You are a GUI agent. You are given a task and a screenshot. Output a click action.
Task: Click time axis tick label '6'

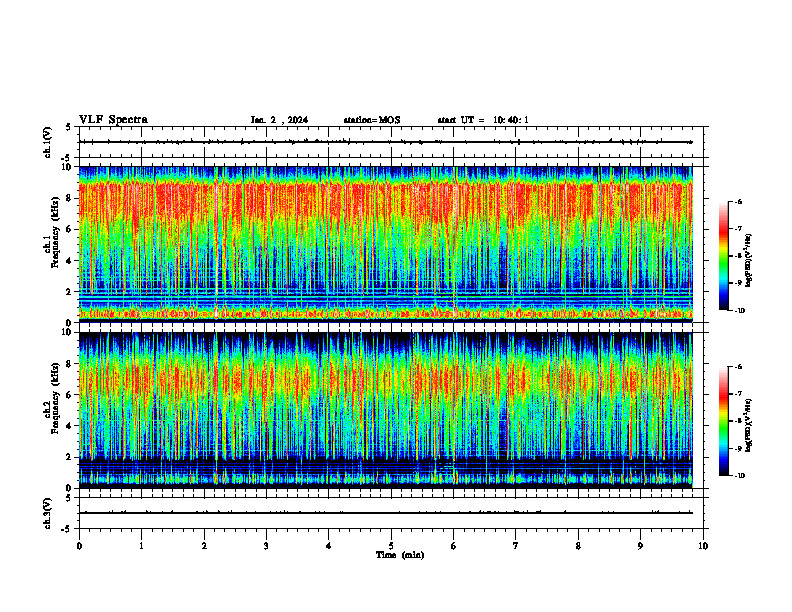(x=454, y=546)
